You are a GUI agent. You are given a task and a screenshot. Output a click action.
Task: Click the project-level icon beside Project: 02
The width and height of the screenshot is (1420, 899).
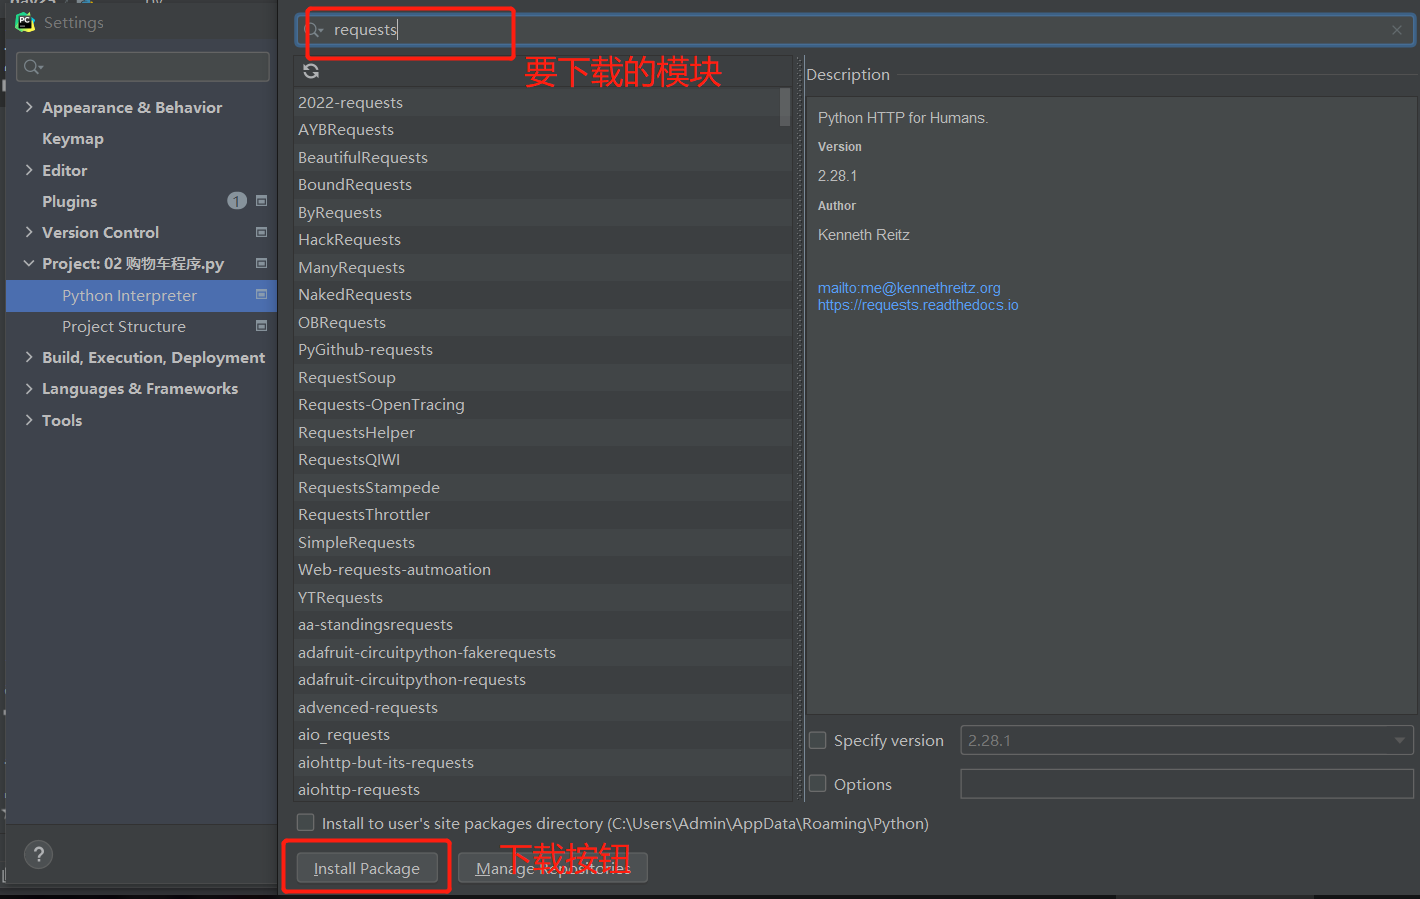261,264
